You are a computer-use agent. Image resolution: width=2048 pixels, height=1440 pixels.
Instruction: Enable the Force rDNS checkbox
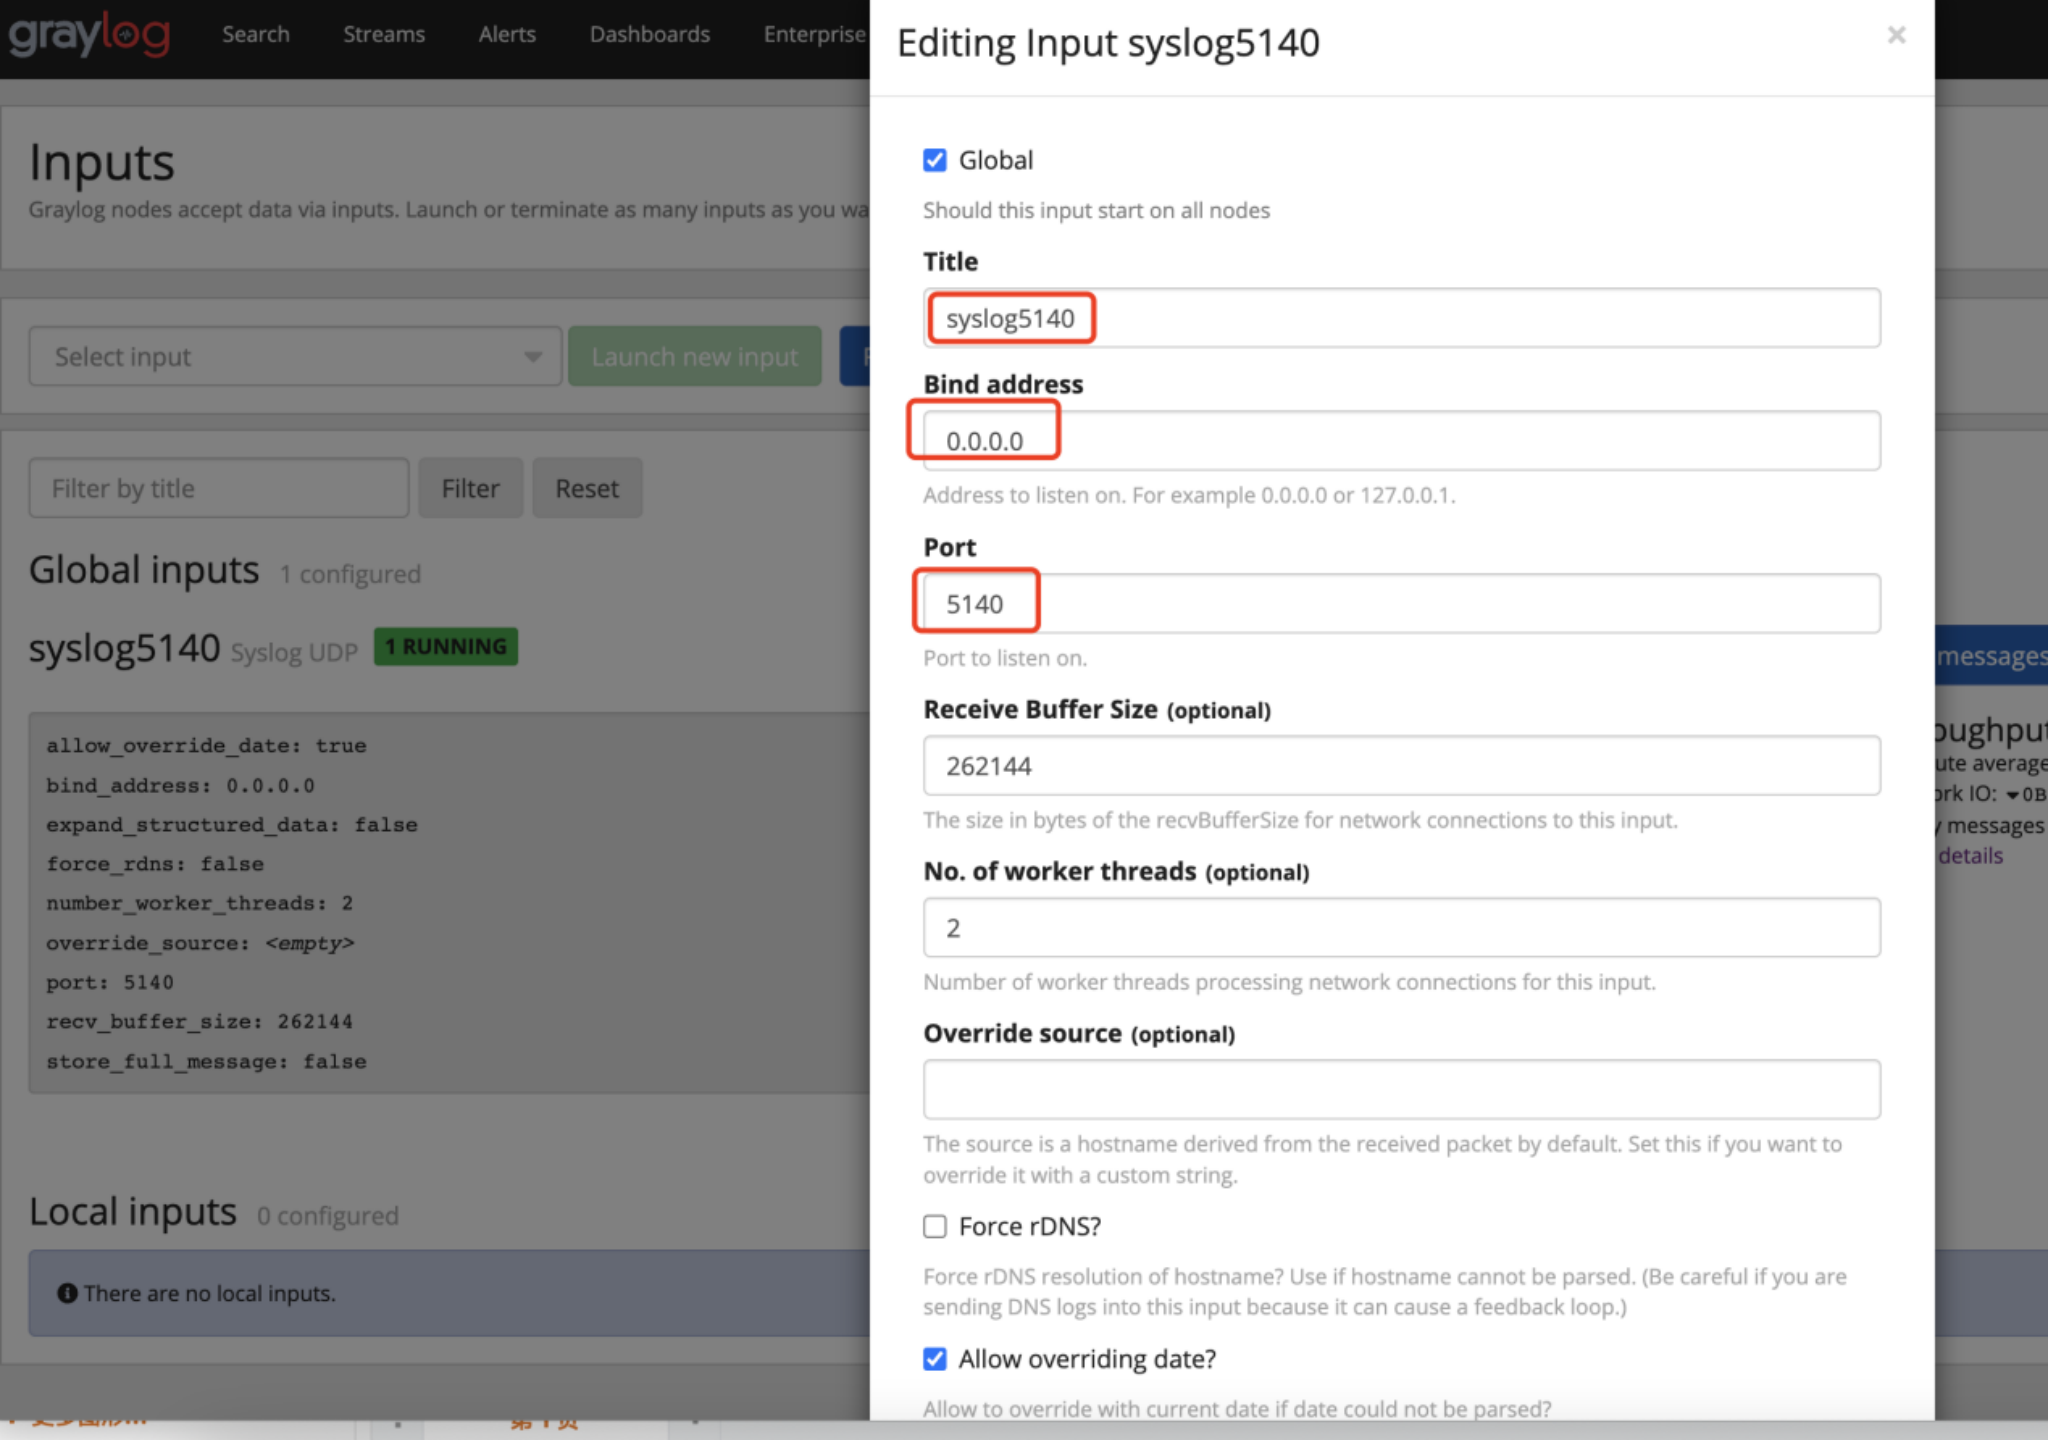click(935, 1226)
